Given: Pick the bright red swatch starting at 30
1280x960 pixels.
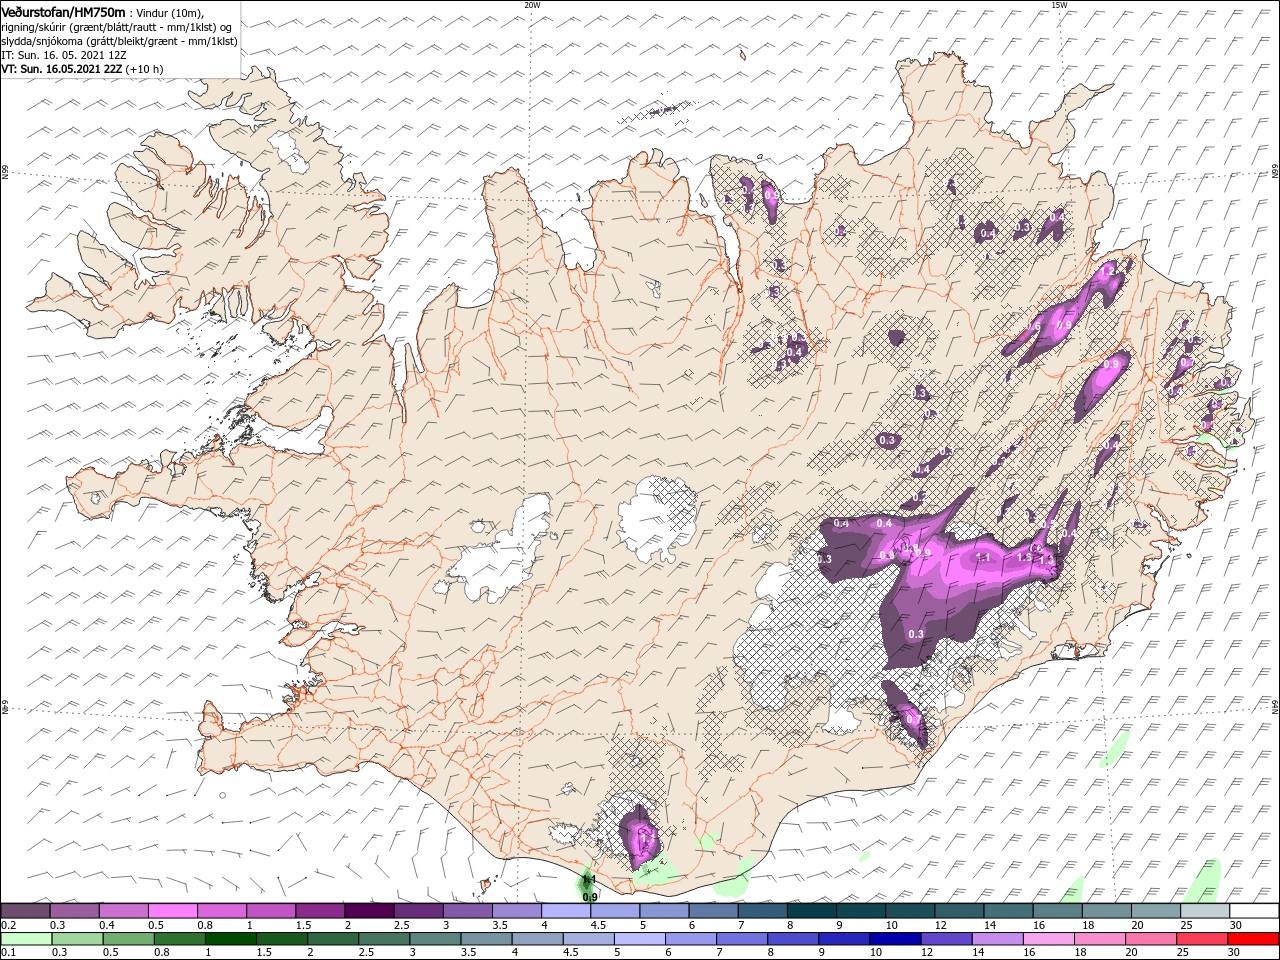Looking at the screenshot, I should [x=1253, y=939].
